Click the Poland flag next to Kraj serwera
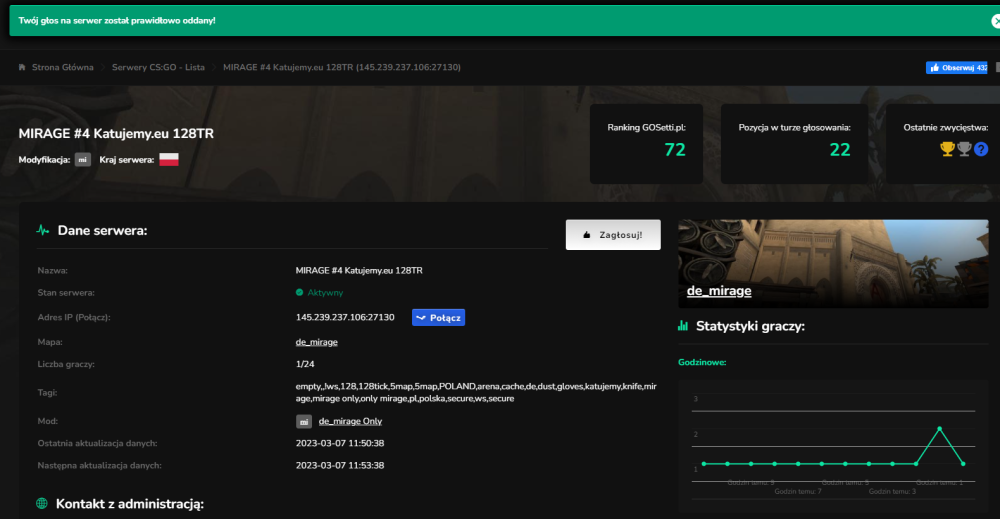 tap(169, 159)
